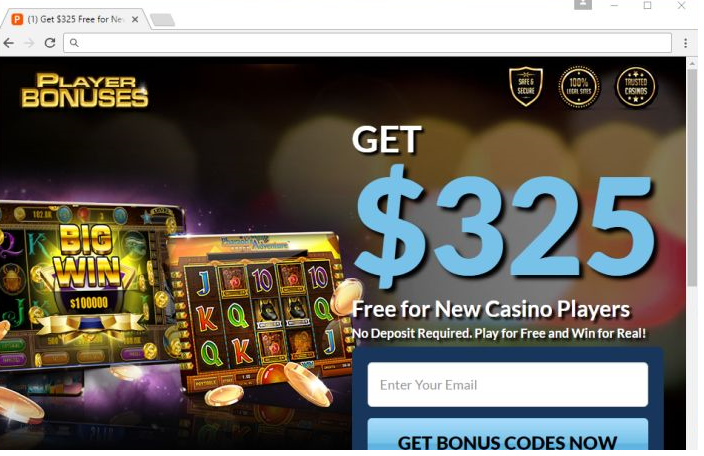Click the Get Bonus Codes Now button
This screenshot has width=704, height=456.
point(507,435)
